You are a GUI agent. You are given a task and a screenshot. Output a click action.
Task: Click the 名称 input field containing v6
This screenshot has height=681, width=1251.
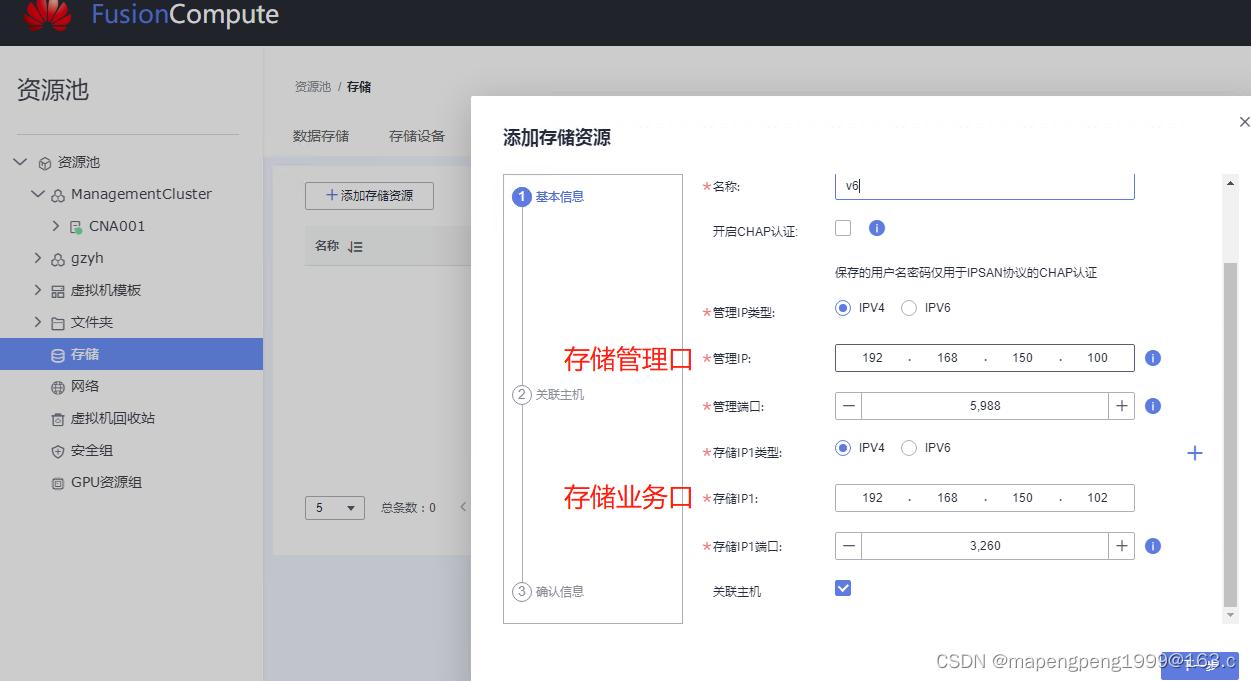pos(985,186)
